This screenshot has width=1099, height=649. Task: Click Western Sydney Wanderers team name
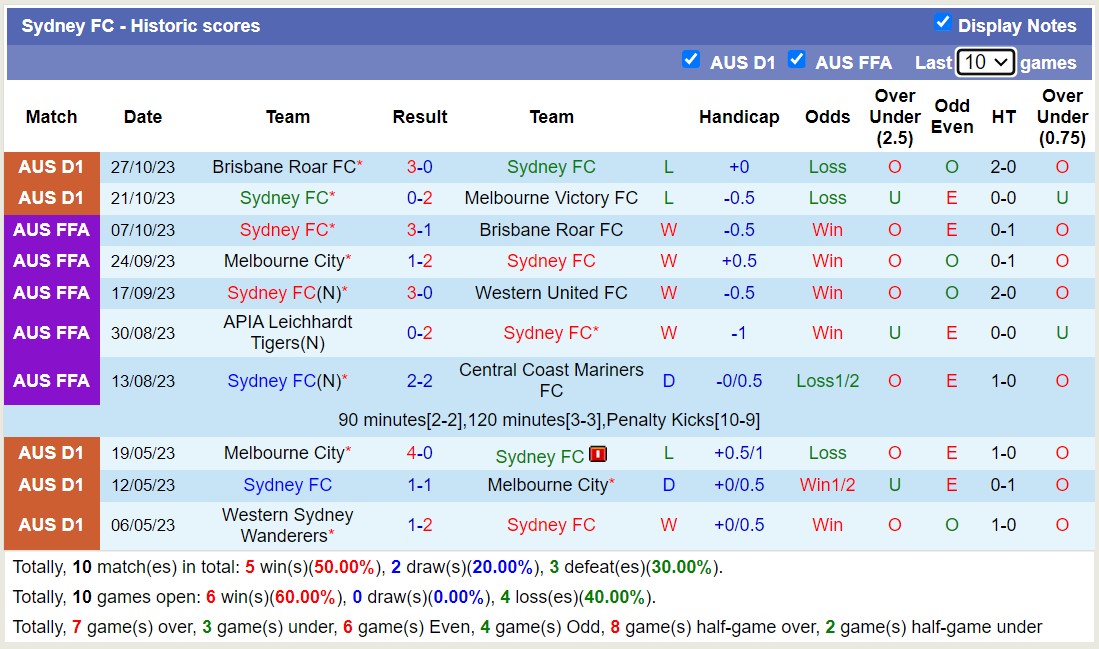pyautogui.click(x=287, y=525)
